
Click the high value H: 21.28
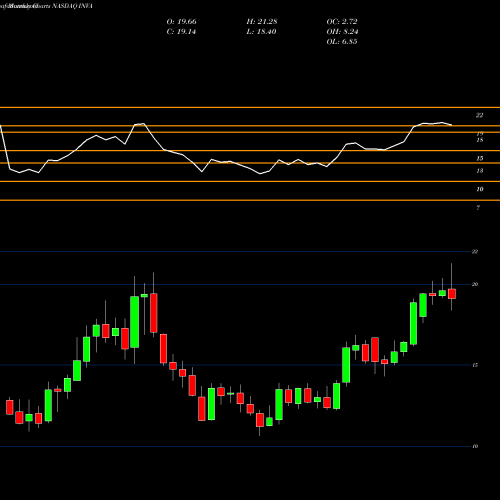click(262, 22)
